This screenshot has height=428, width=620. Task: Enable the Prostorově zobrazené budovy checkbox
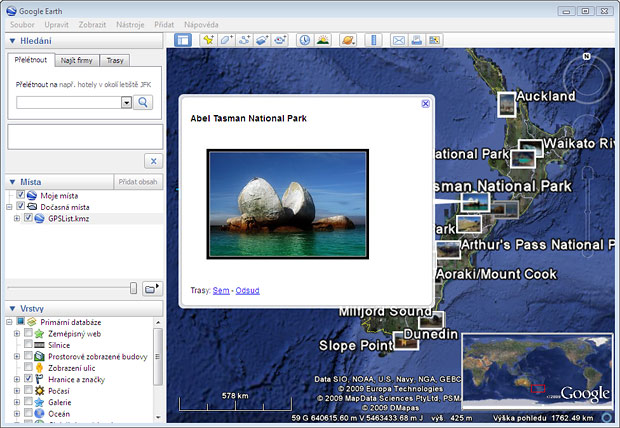click(x=28, y=355)
